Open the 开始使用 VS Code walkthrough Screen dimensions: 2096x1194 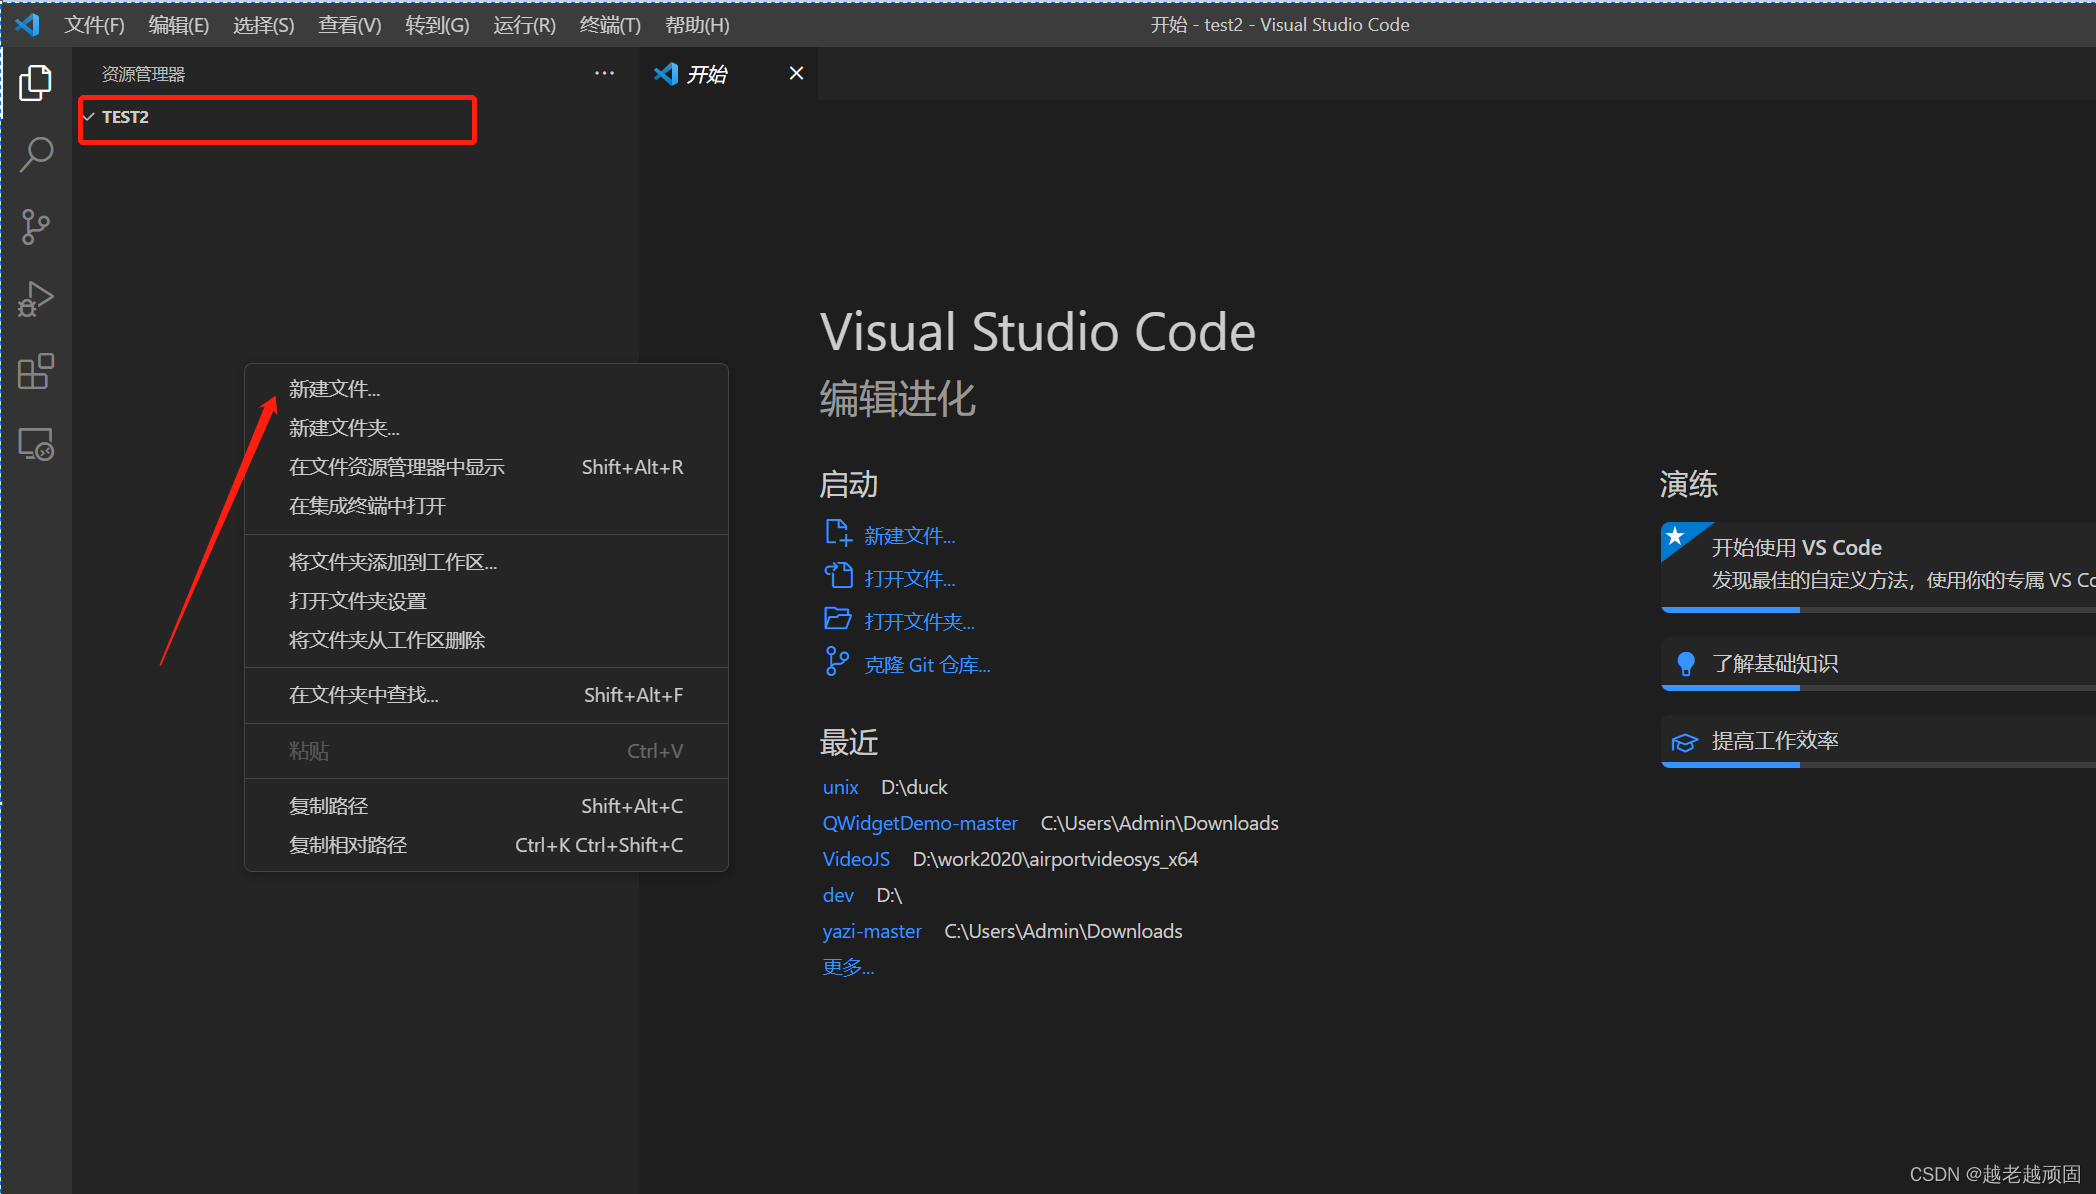1878,566
